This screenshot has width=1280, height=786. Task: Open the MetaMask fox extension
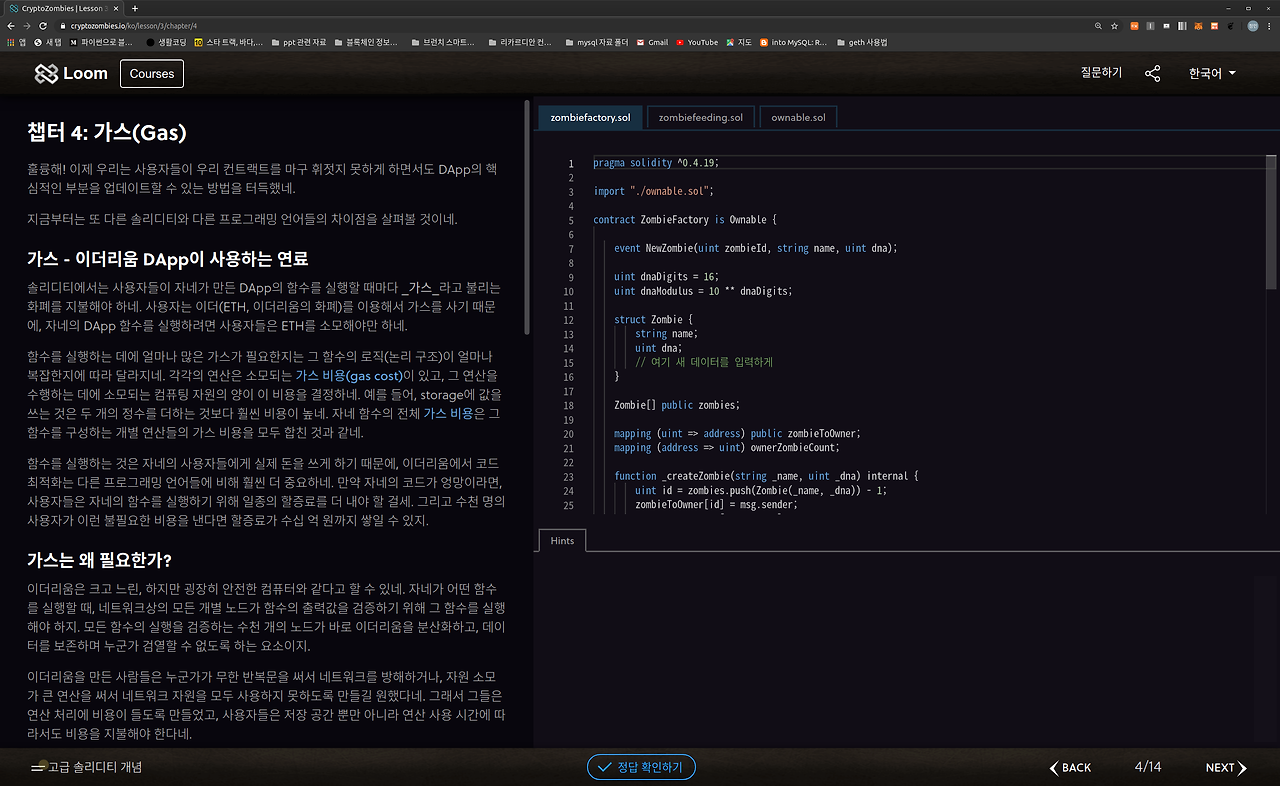point(1198,25)
